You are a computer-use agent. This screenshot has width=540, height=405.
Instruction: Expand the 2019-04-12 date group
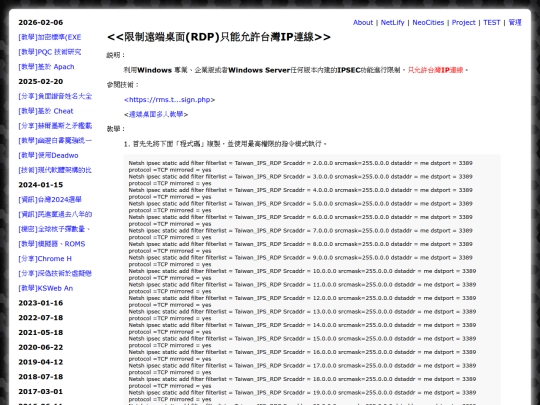click(x=41, y=362)
